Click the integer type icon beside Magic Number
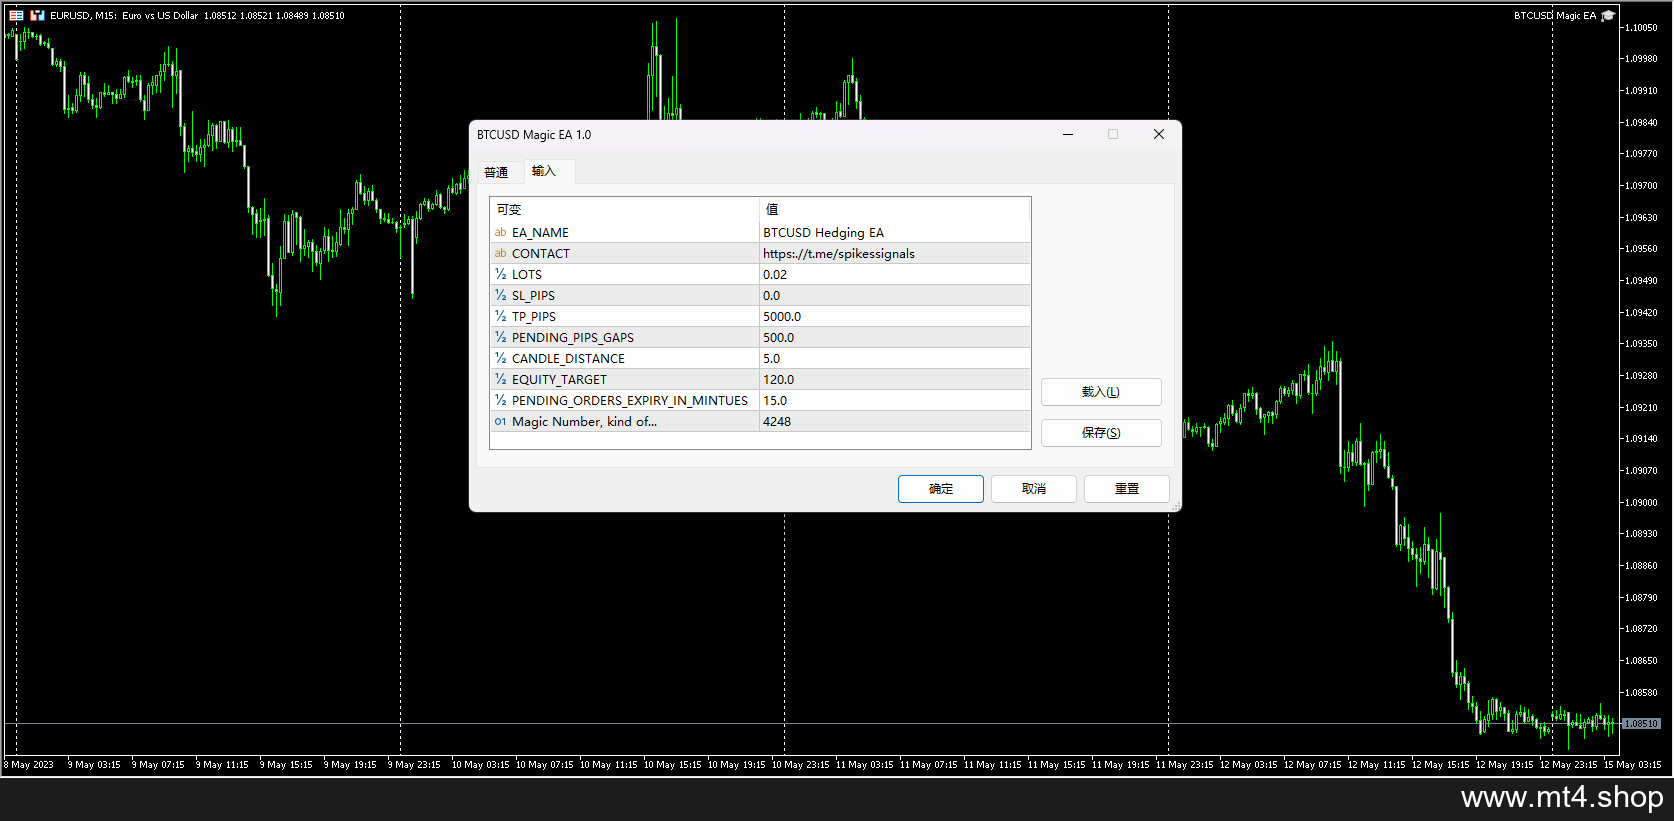The height and width of the screenshot is (821, 1674). 500,422
